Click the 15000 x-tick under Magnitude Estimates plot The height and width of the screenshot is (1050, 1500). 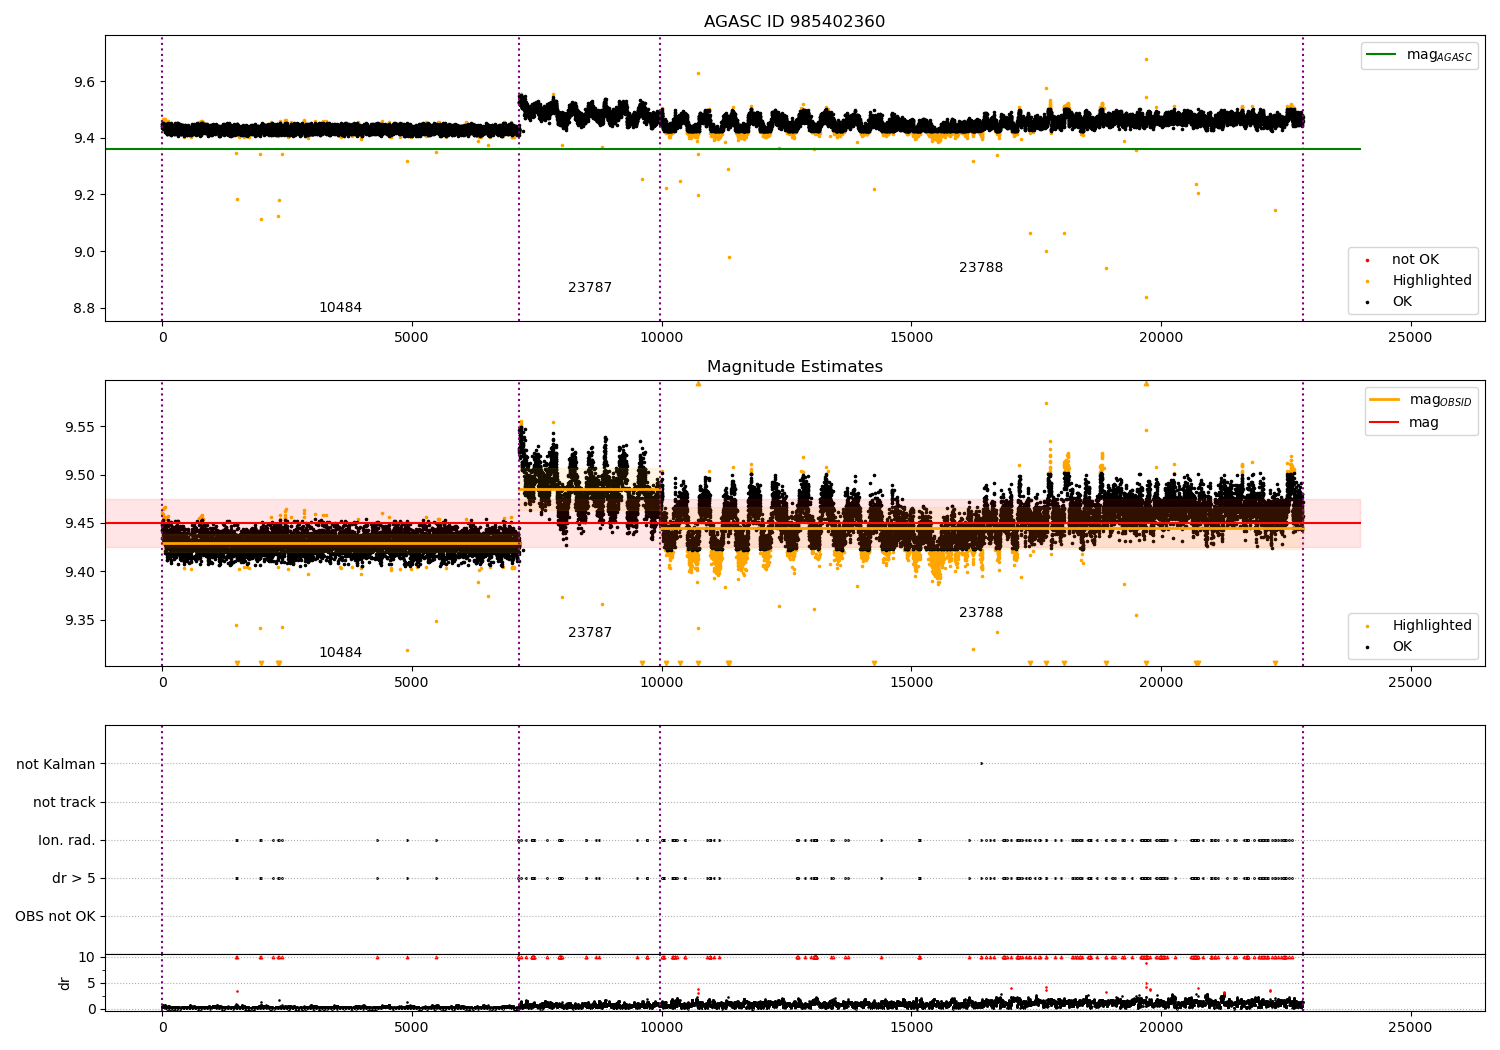pyautogui.click(x=910, y=683)
